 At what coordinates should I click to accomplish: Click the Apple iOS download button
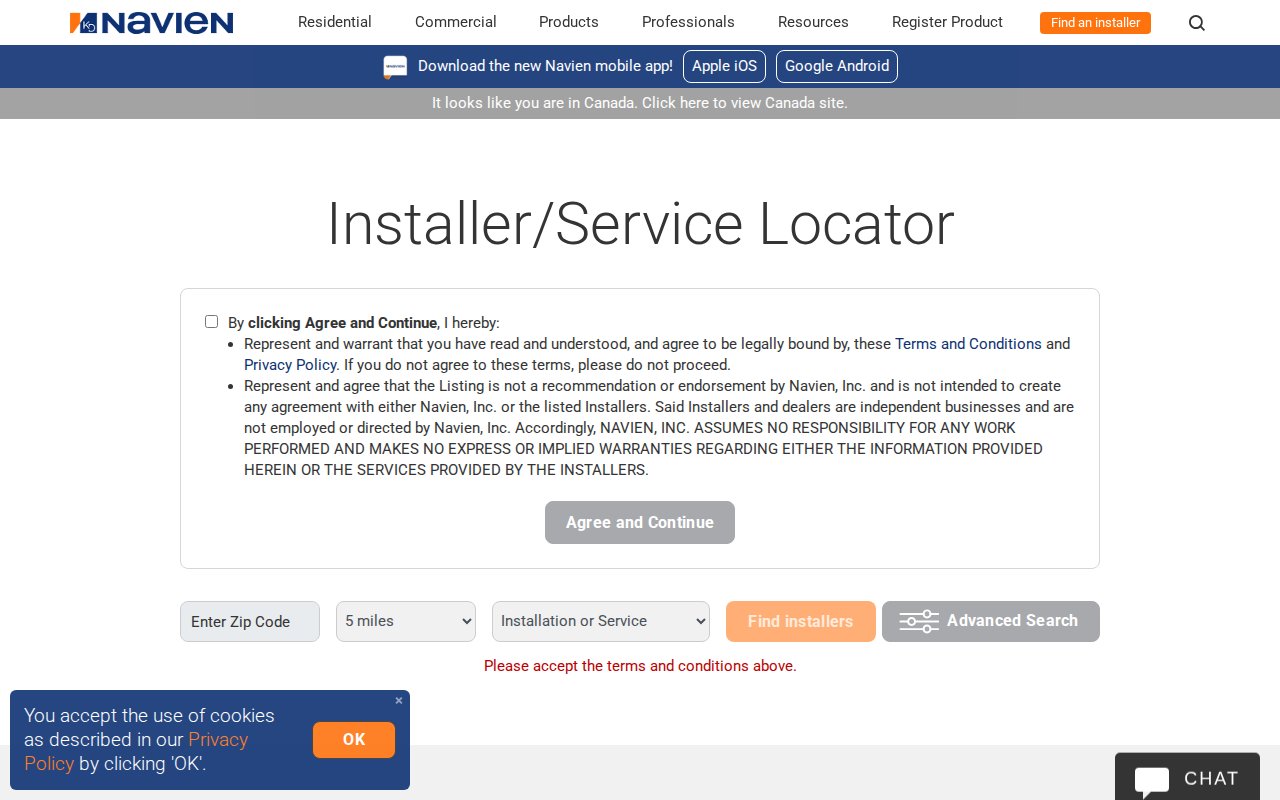click(724, 66)
